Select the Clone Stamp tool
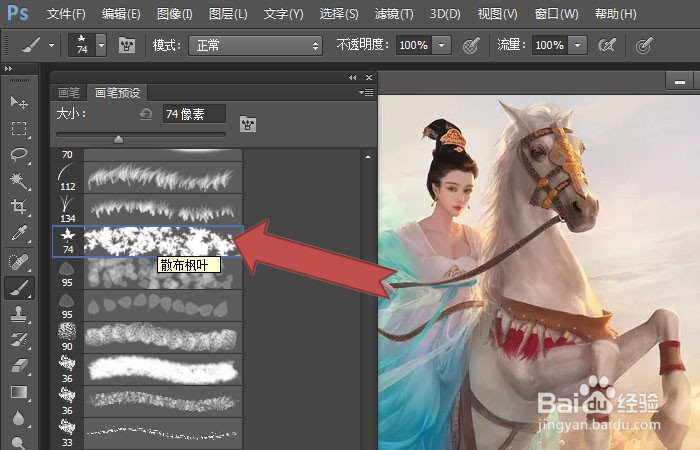Image resolution: width=700 pixels, height=450 pixels. (x=19, y=314)
